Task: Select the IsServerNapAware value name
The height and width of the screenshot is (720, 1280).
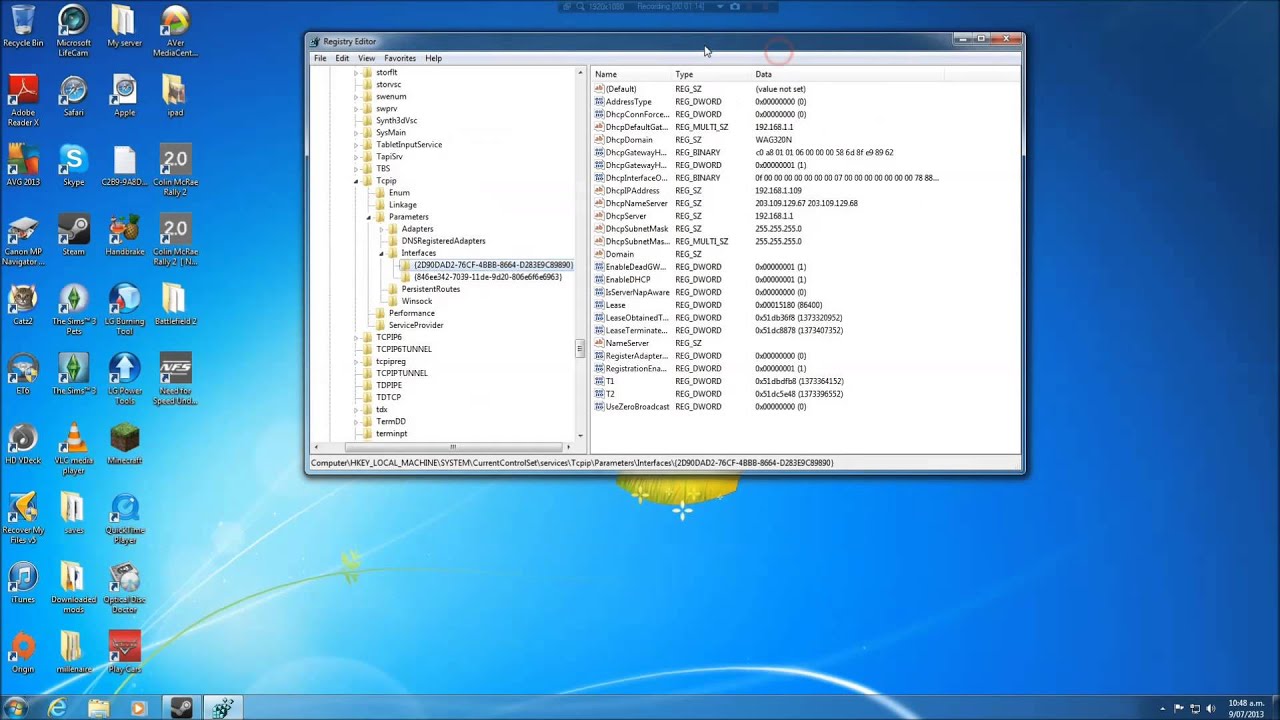Action: coord(637,292)
